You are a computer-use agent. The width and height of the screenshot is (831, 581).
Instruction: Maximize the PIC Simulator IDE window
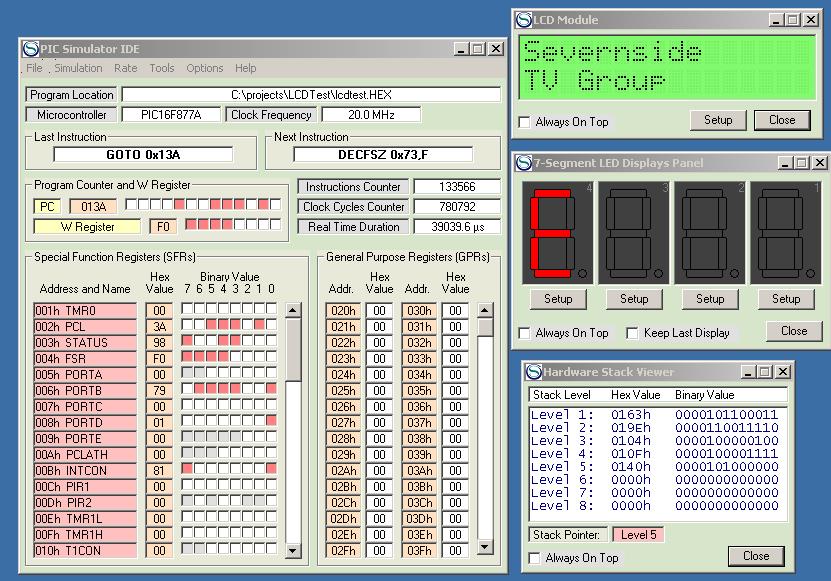point(477,48)
